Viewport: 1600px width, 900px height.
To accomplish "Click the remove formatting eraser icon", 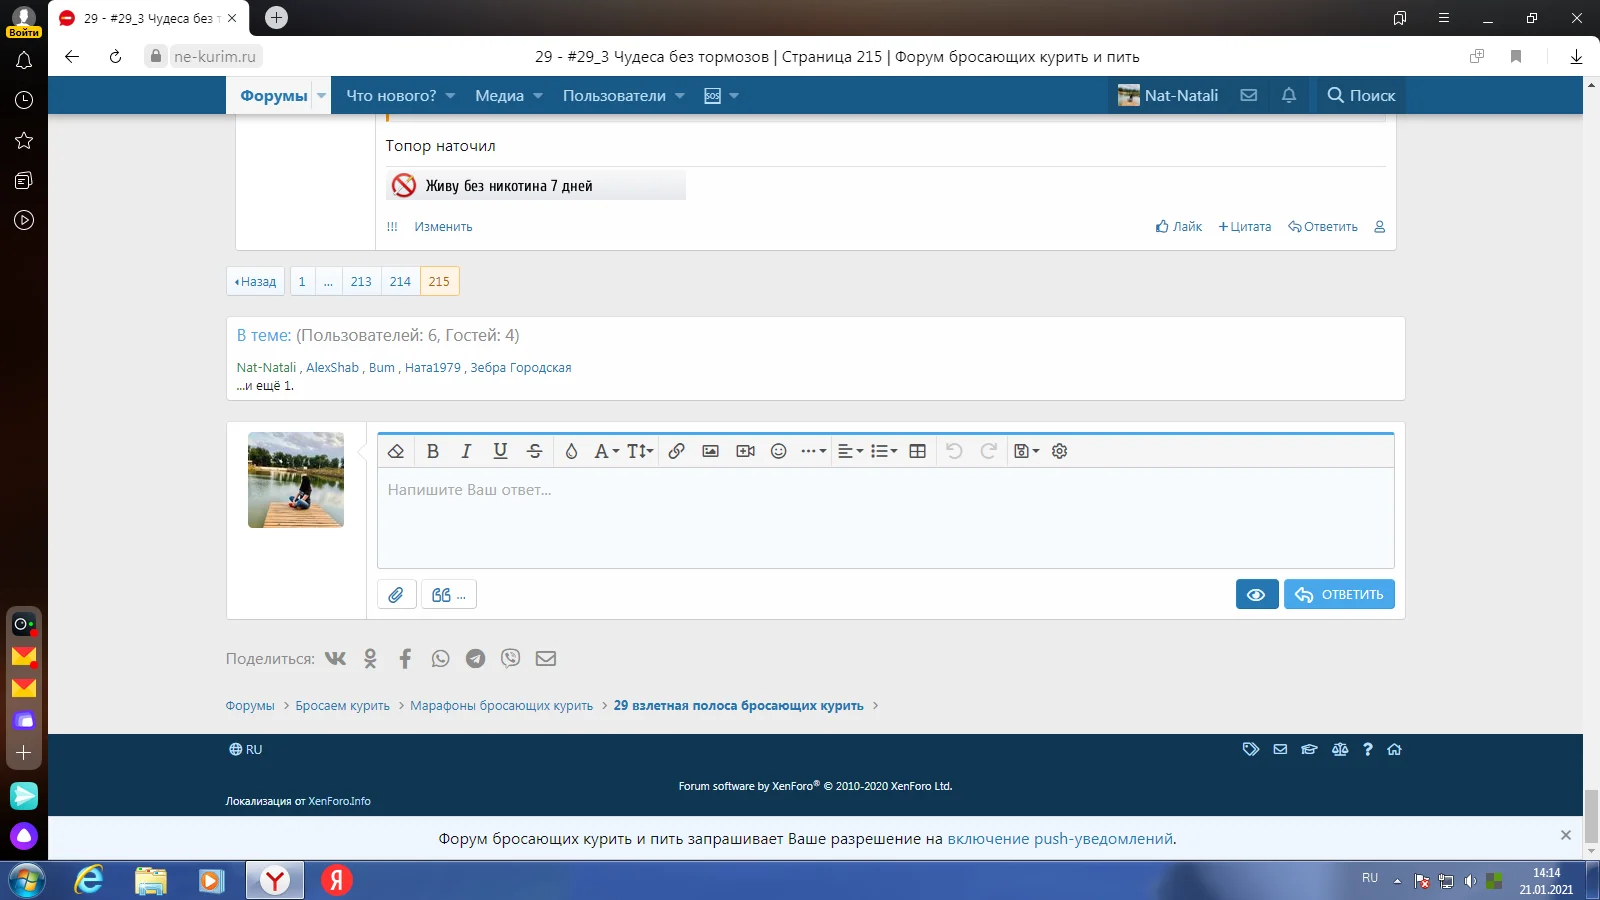I will pyautogui.click(x=396, y=451).
